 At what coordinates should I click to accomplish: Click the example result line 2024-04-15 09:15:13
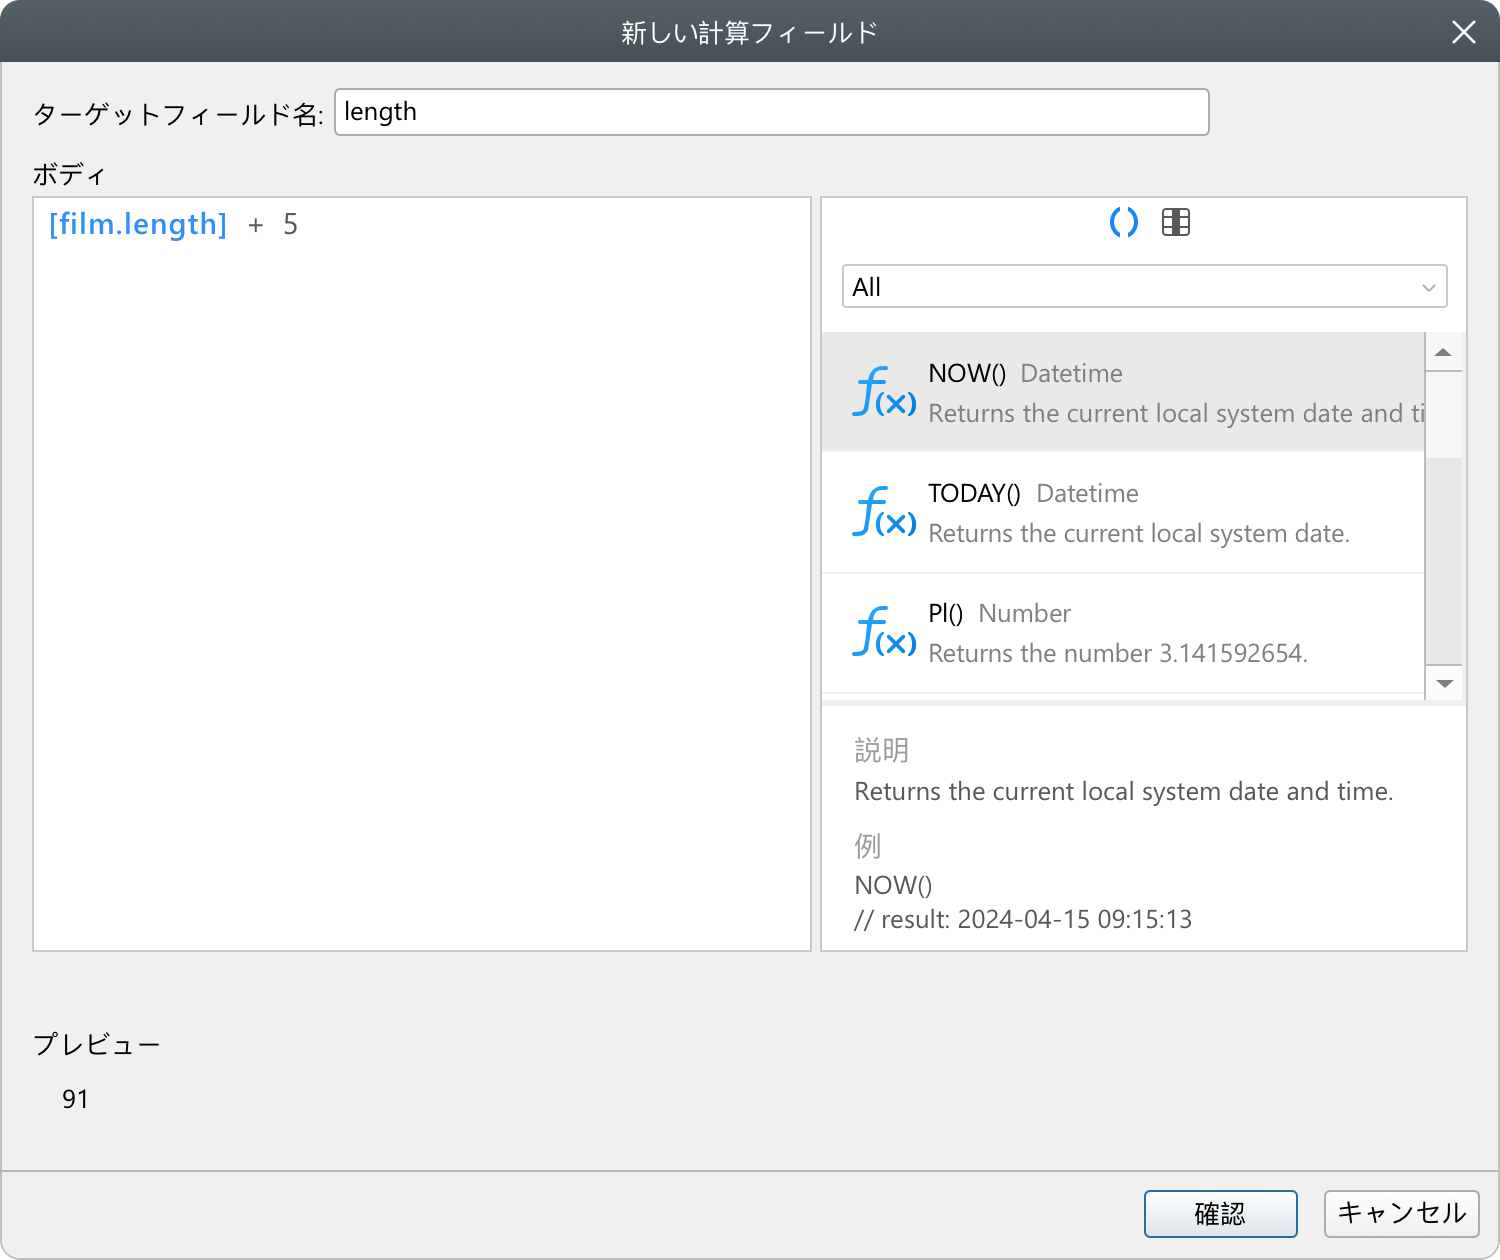point(1023,919)
